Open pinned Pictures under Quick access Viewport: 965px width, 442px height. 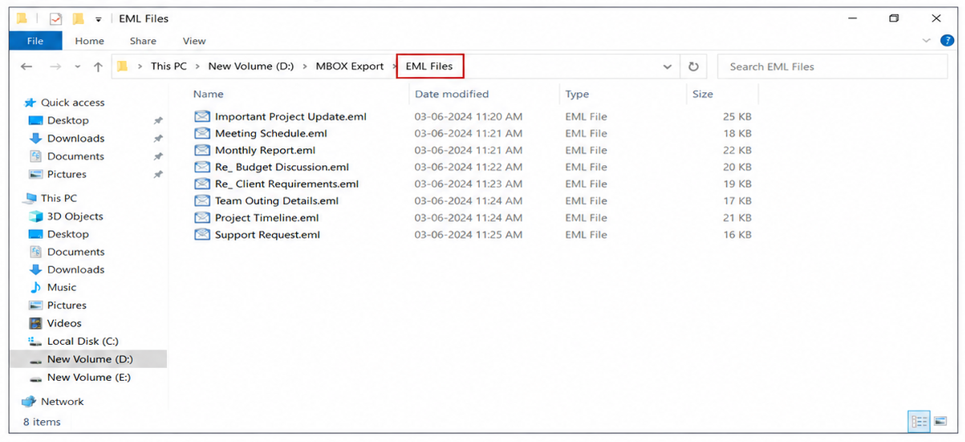66,174
